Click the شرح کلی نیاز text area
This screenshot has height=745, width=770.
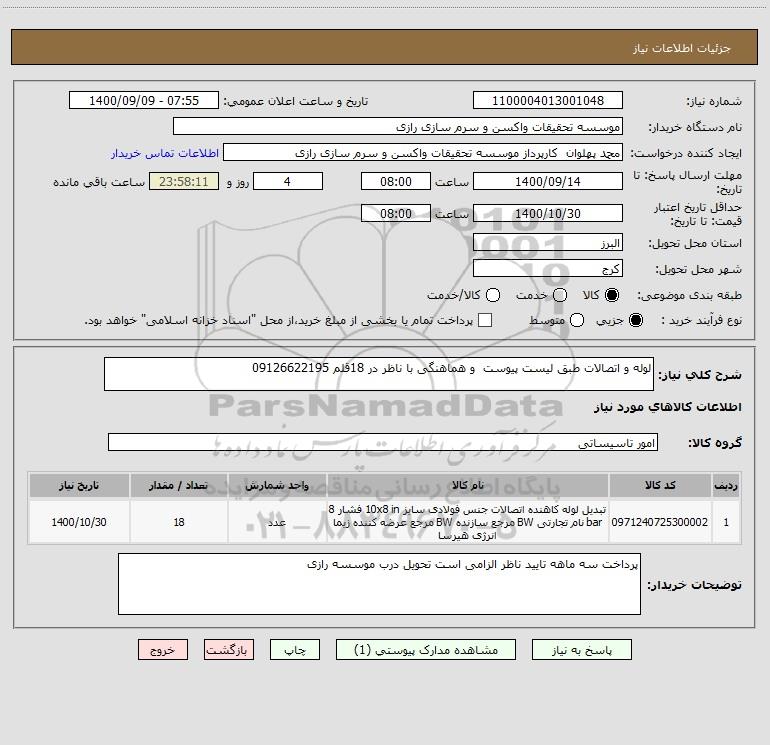click(x=379, y=374)
